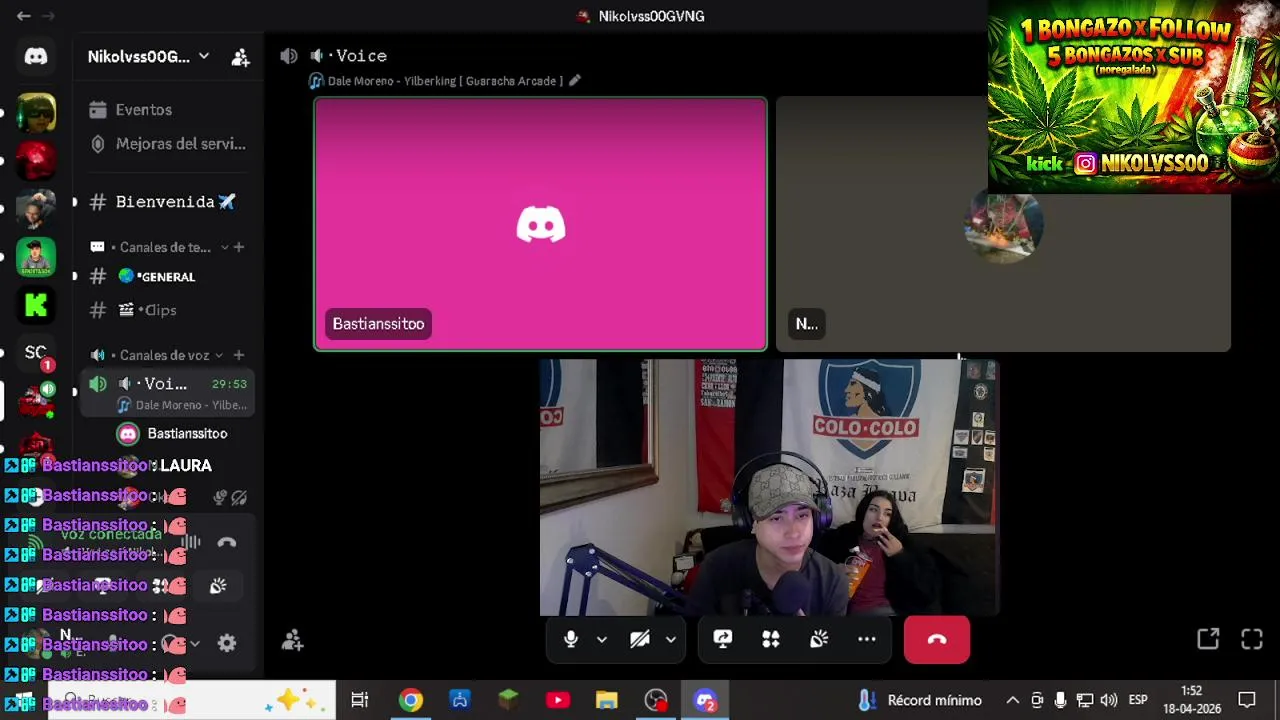Open Chrome from the taskbar
Screen dimensions: 1280x720
(411, 700)
